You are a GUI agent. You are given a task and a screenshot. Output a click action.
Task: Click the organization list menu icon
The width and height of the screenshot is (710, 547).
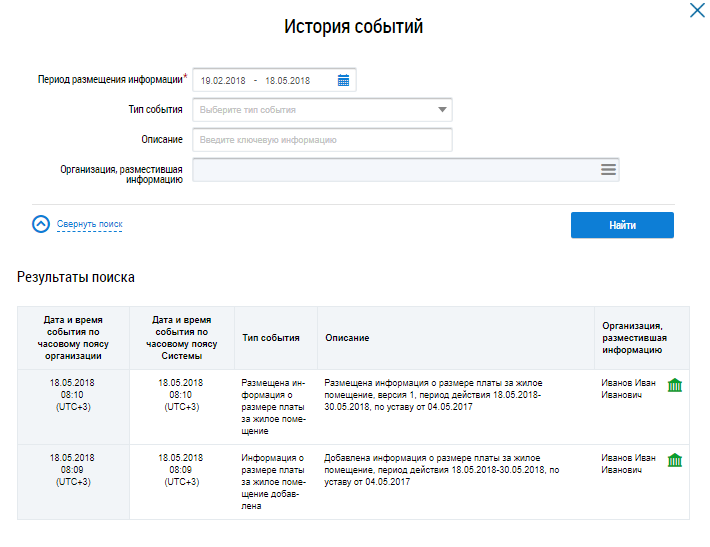pos(607,170)
